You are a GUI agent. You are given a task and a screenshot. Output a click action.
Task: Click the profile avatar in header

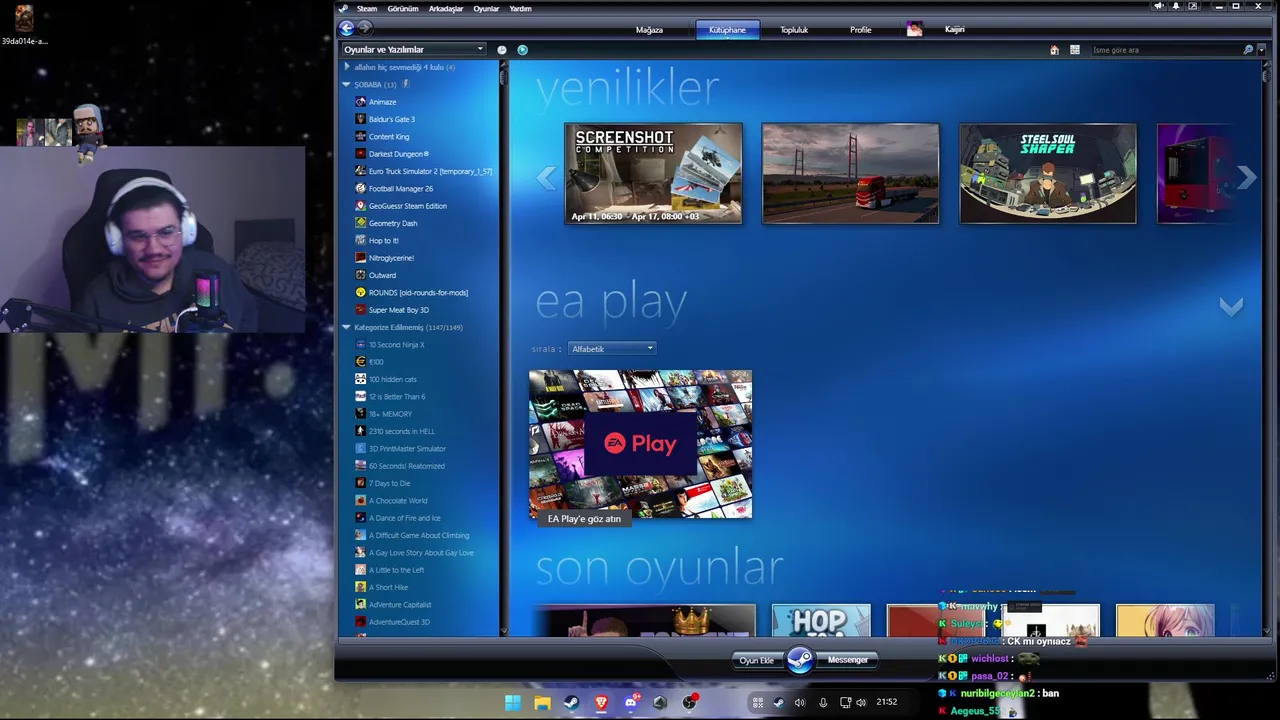pos(914,29)
